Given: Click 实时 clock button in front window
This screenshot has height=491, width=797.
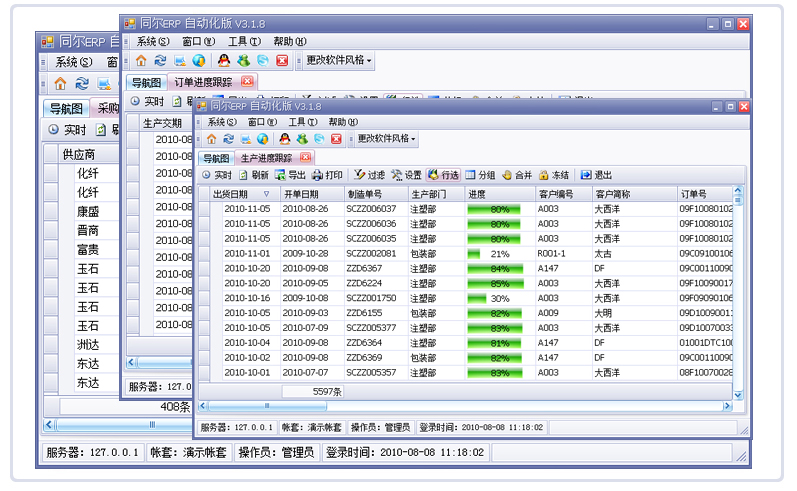Looking at the screenshot, I should point(217,175).
